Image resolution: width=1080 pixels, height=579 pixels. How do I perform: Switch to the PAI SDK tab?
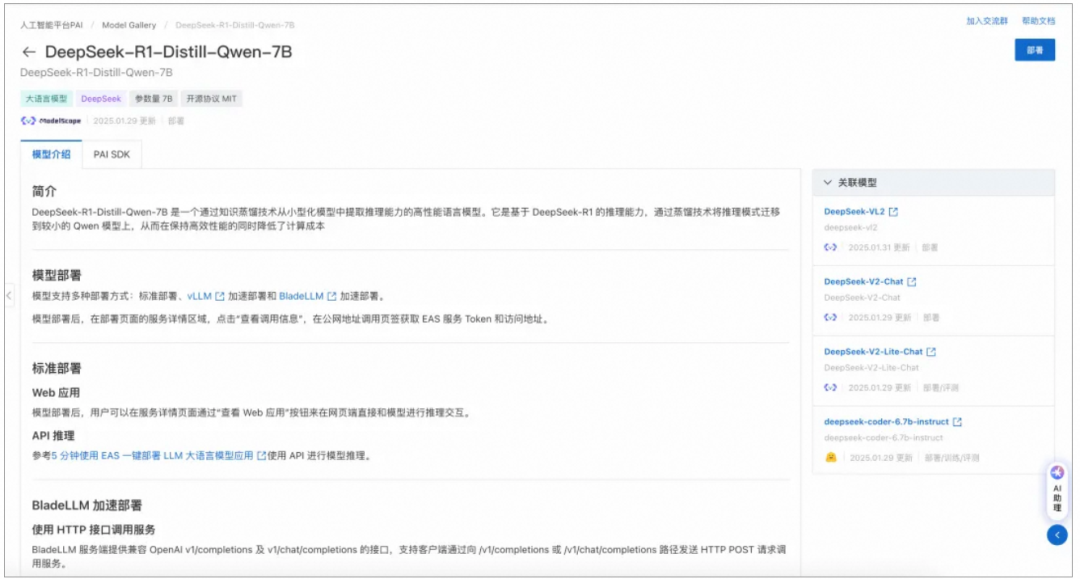click(112, 154)
